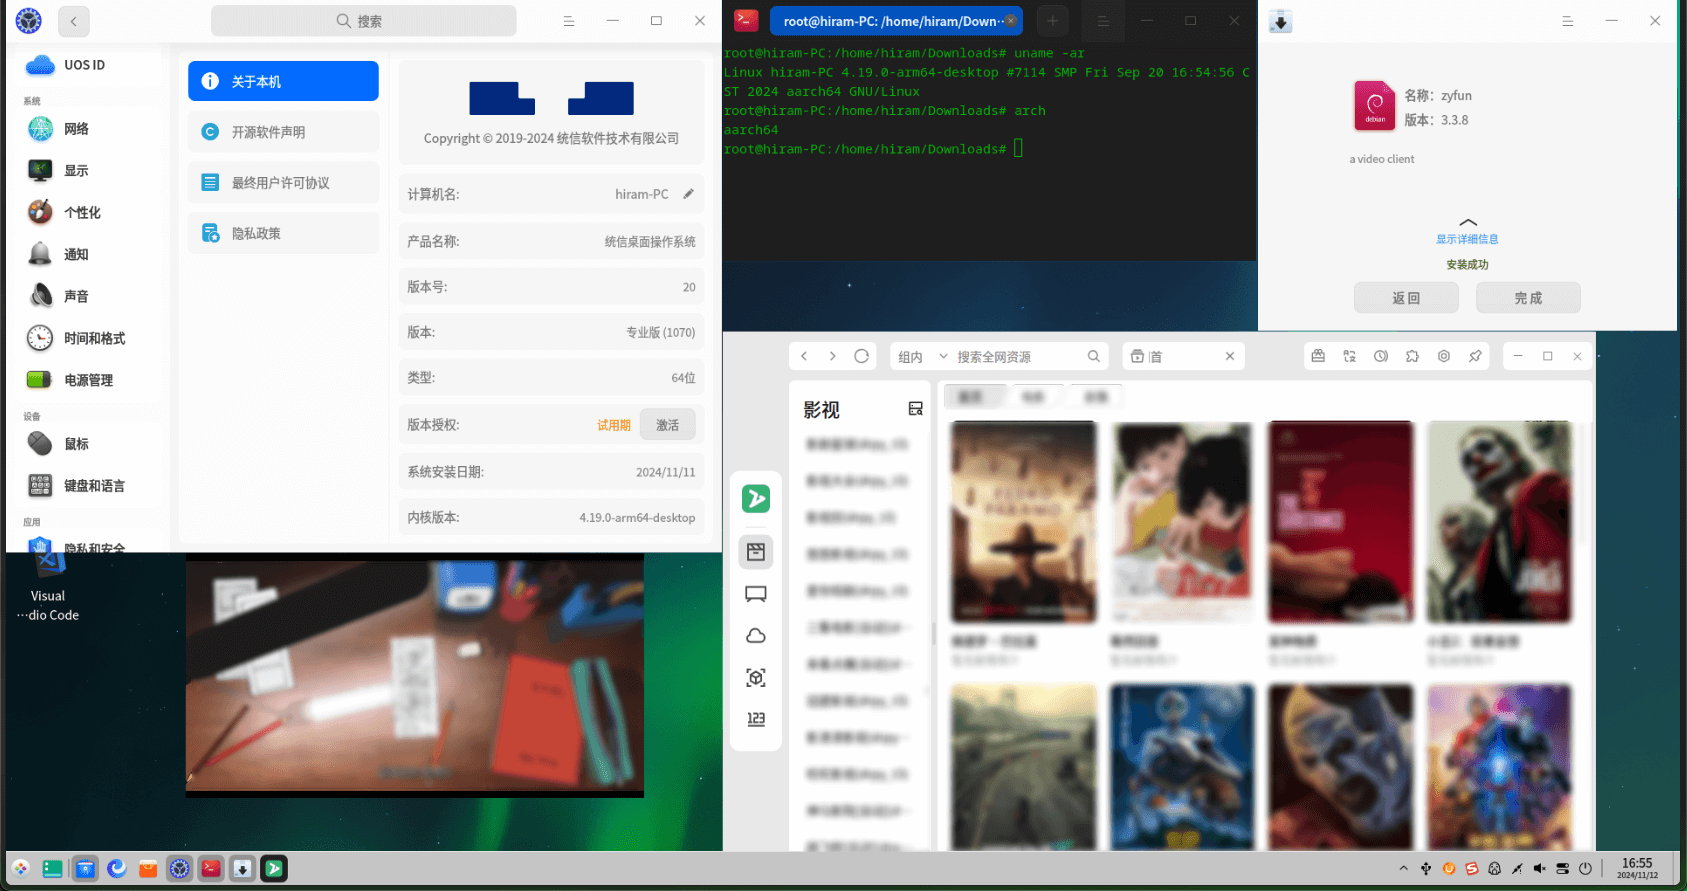The image size is (1687, 891).
Task: Click 返回 in the package installer
Action: click(1406, 298)
